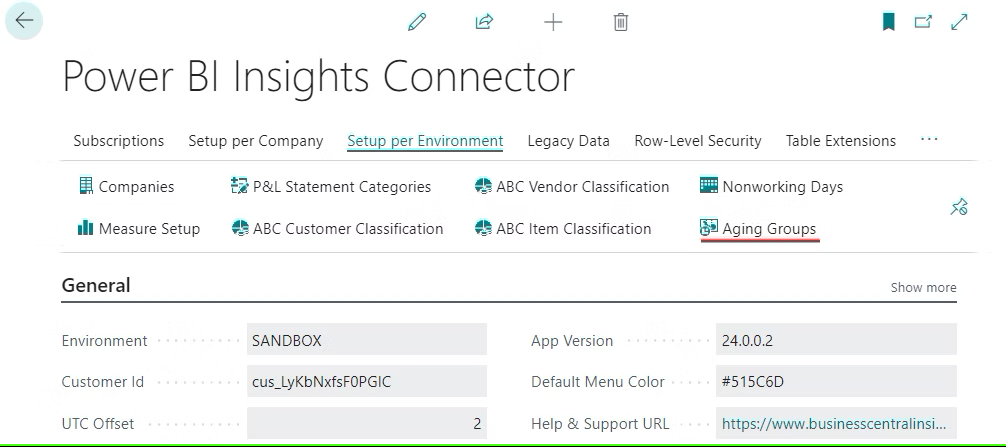Open the Help & Support URL link

(833, 423)
